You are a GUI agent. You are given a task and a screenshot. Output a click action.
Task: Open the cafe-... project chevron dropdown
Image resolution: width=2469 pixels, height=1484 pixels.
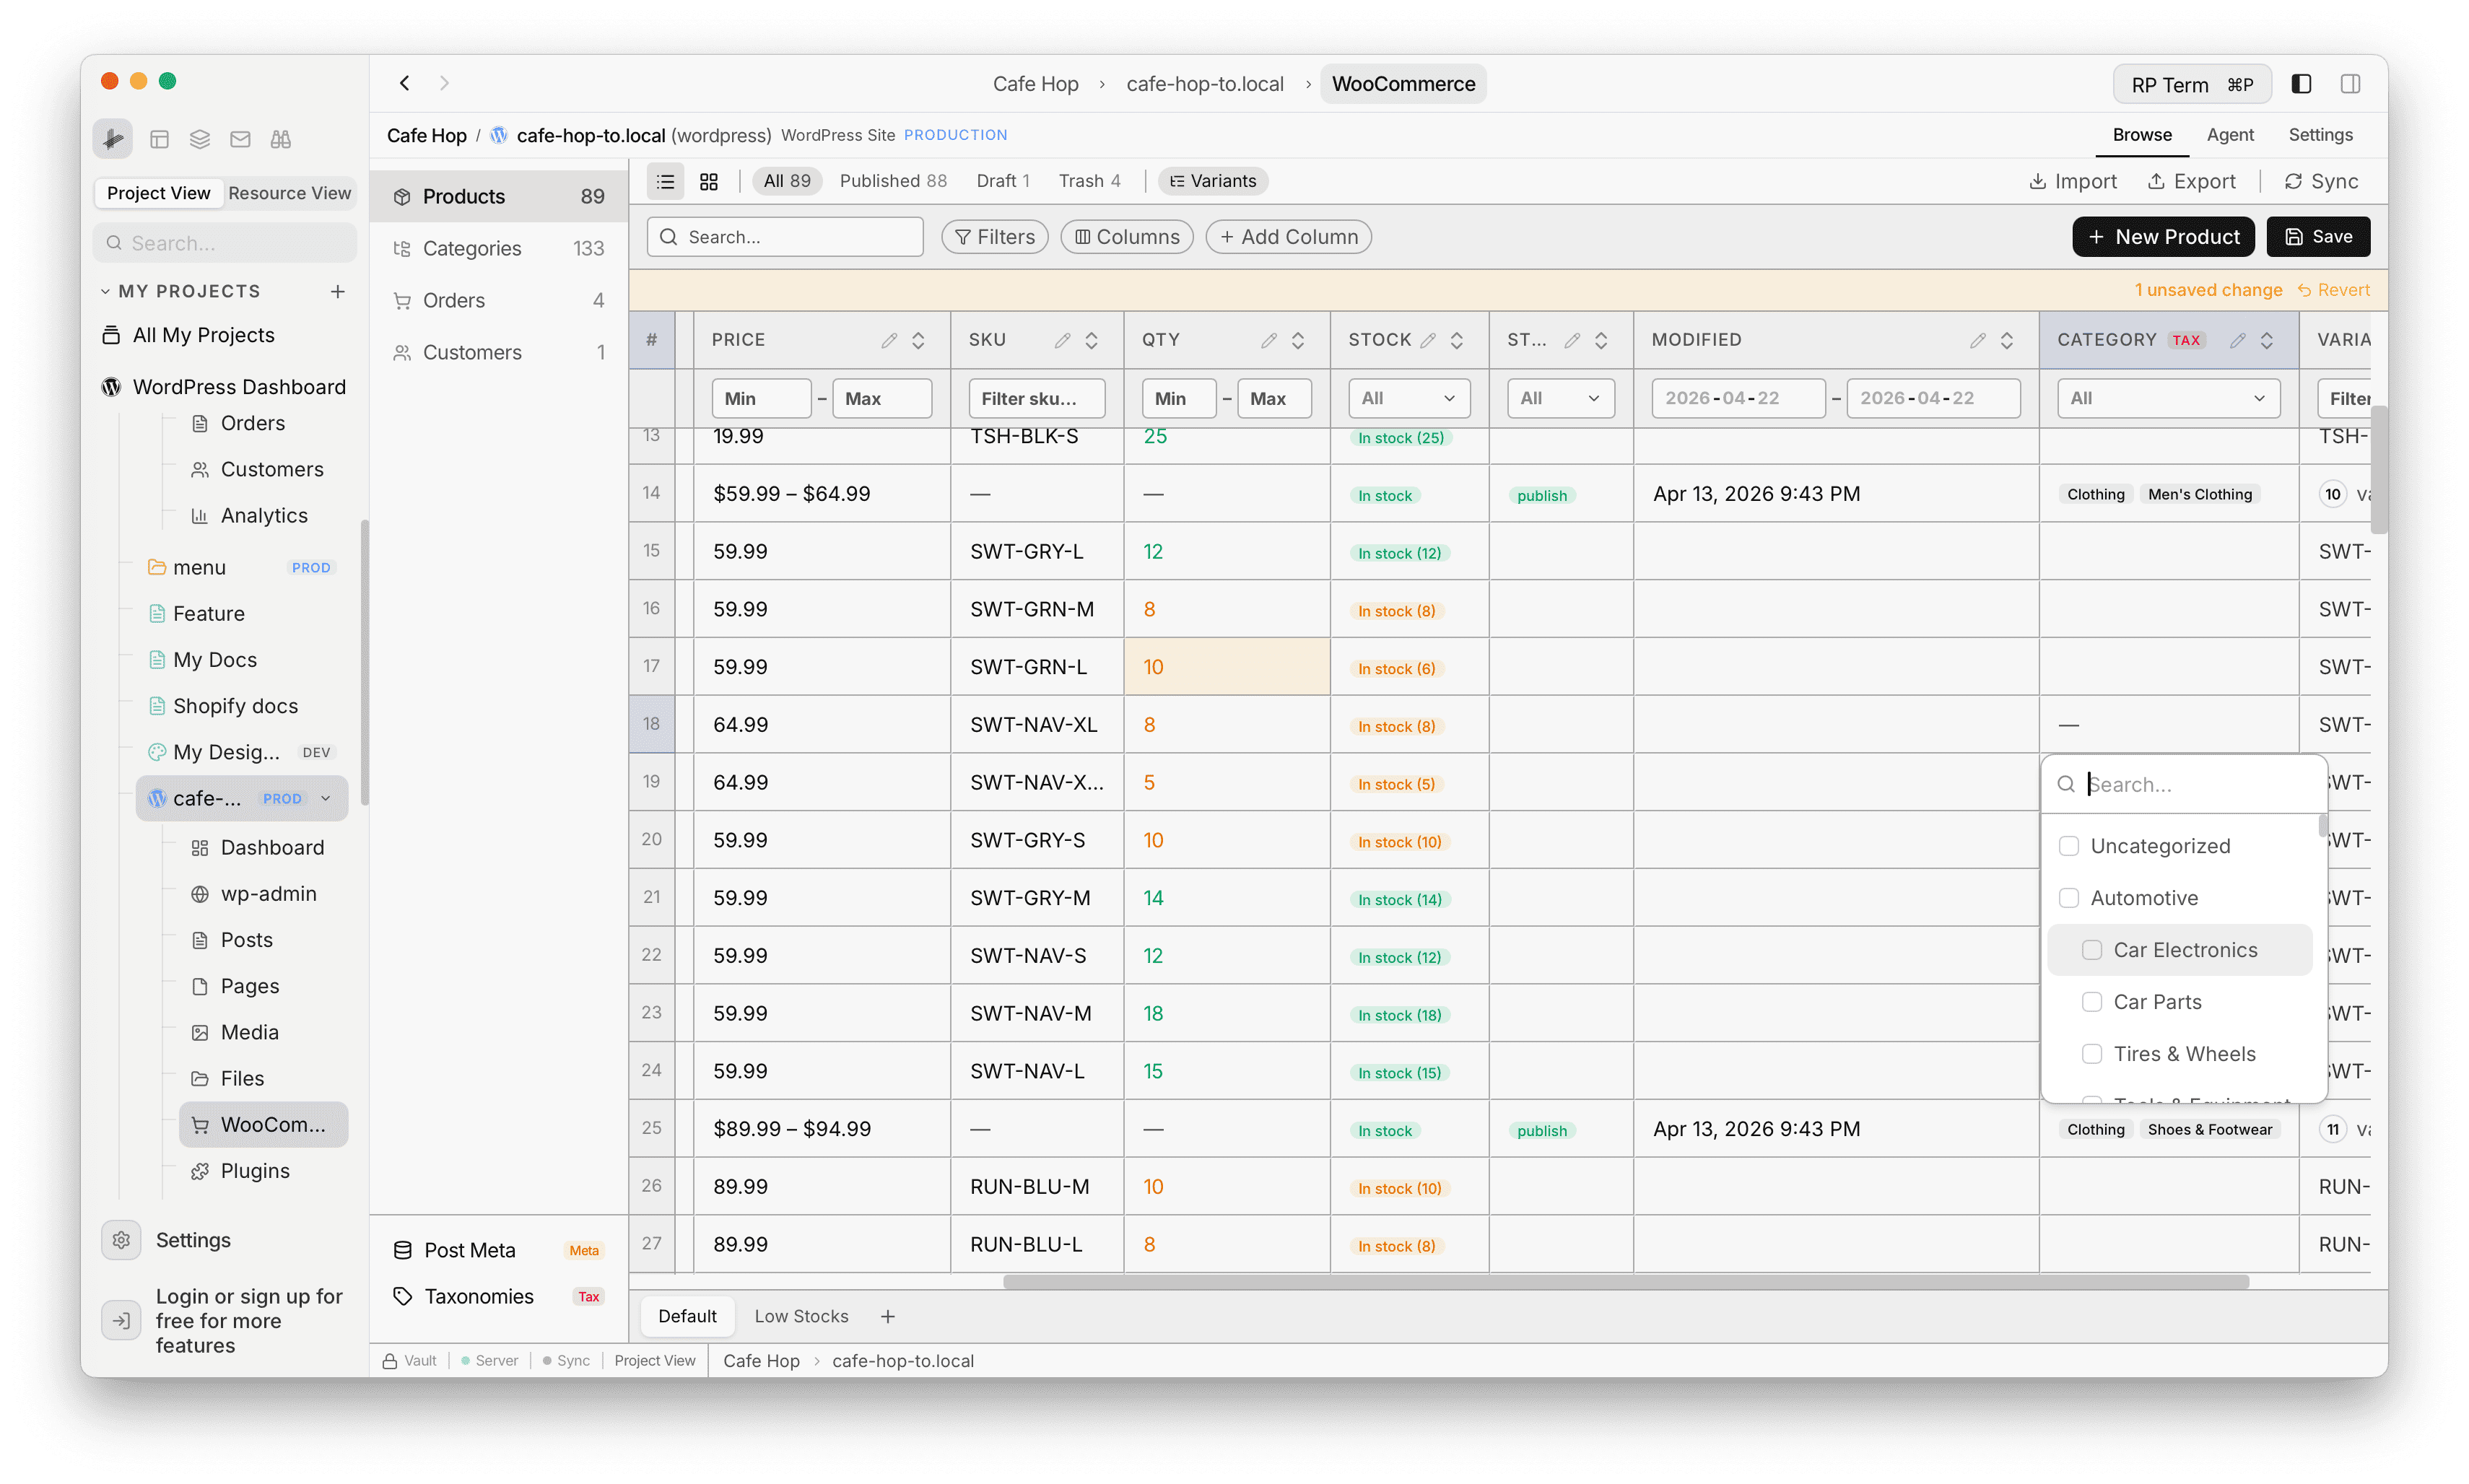(x=326, y=798)
